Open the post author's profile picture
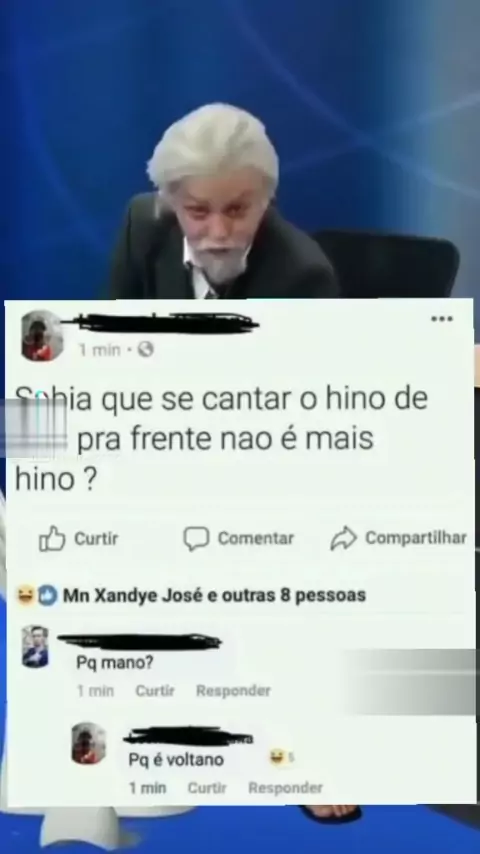 tap(42, 336)
